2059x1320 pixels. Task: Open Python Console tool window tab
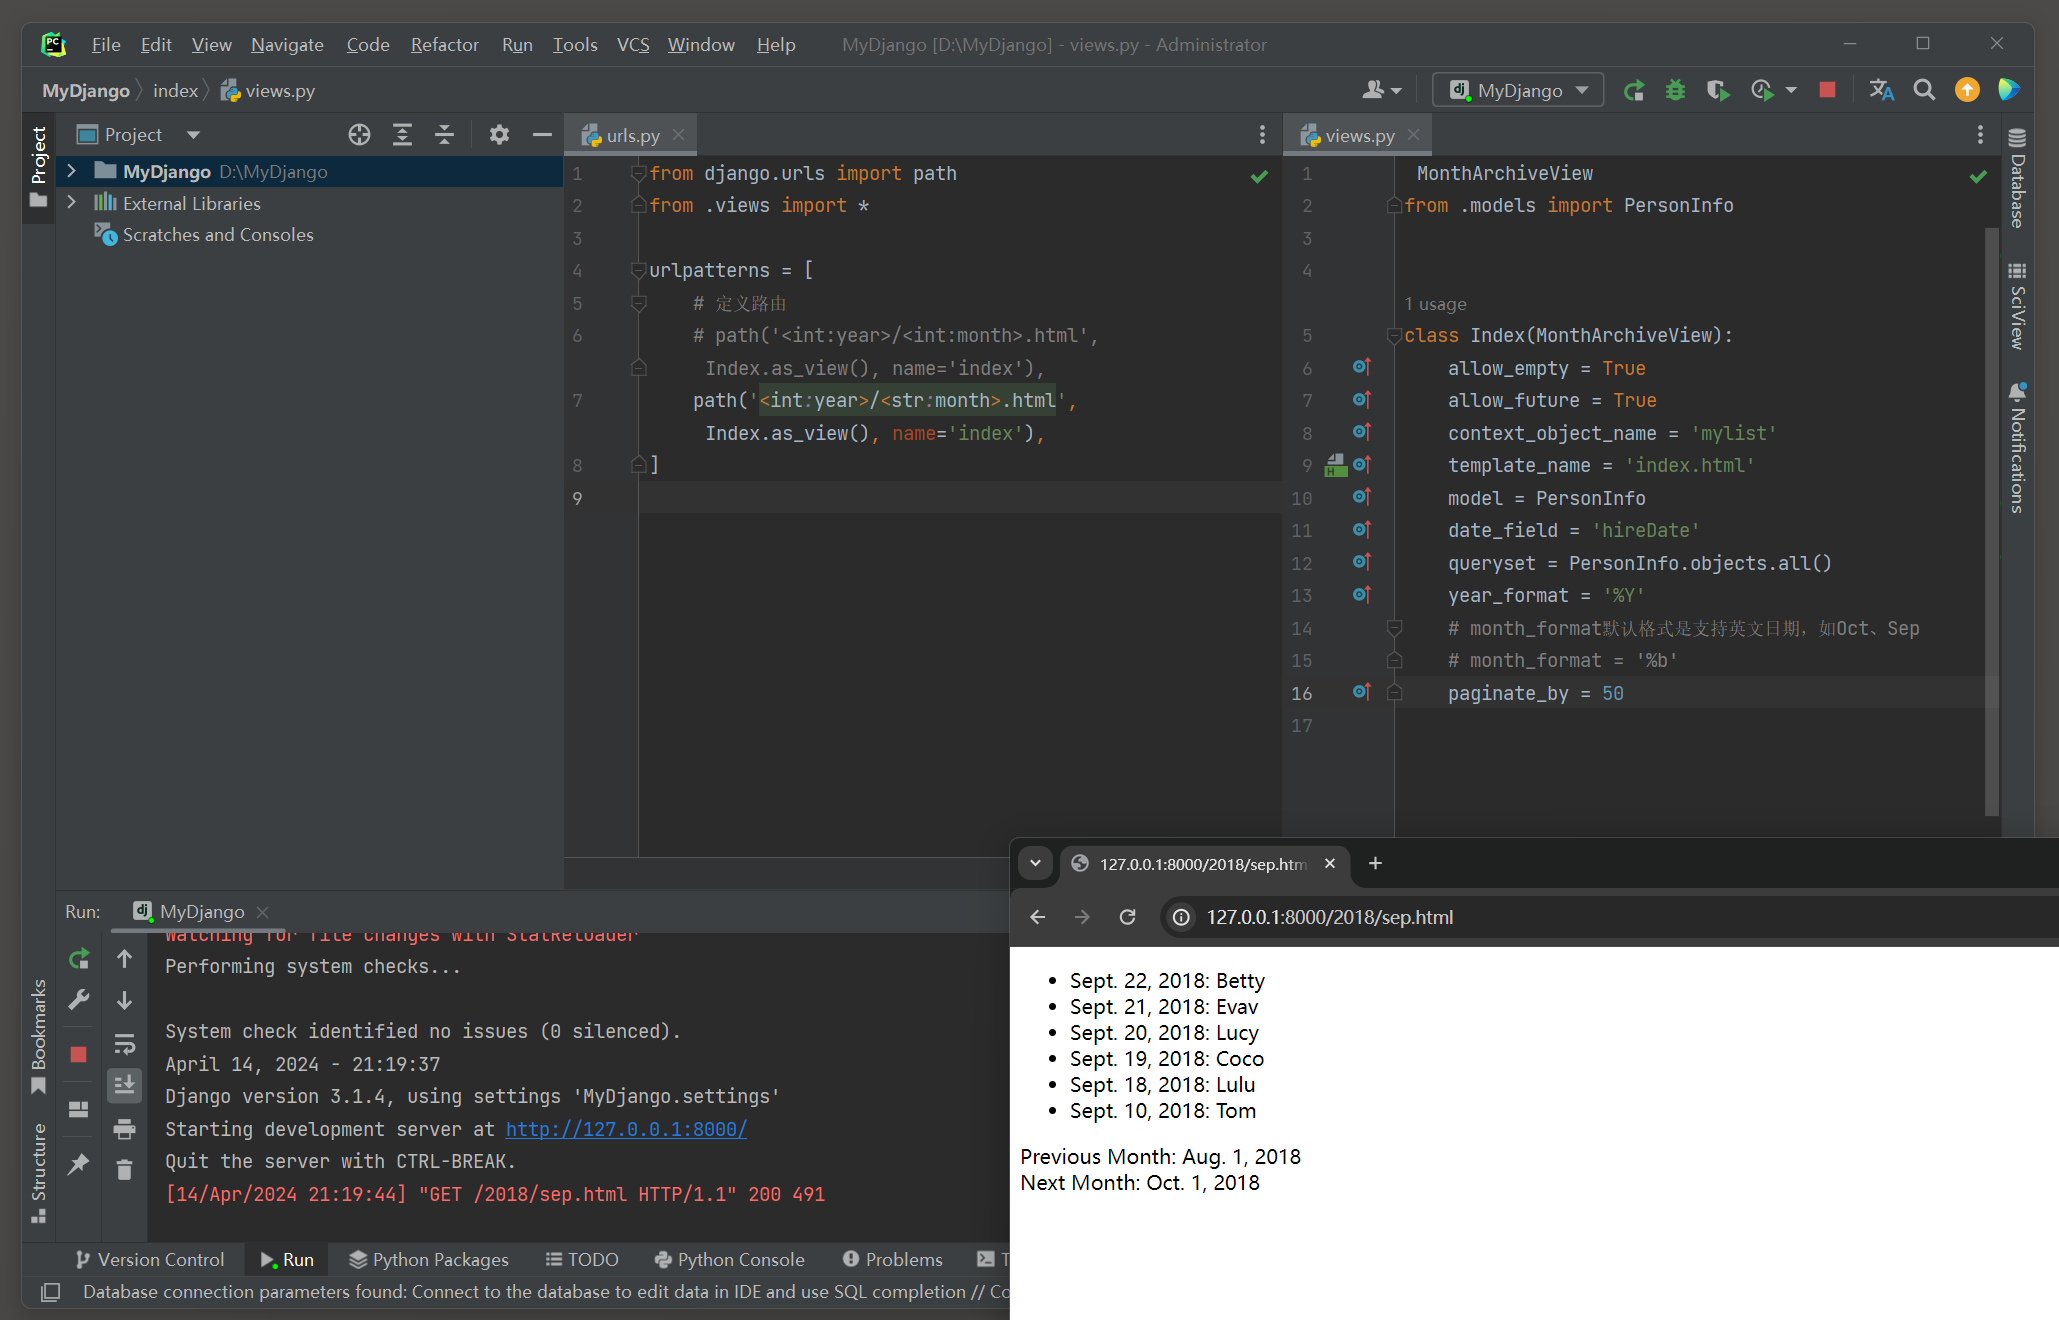[x=729, y=1259]
